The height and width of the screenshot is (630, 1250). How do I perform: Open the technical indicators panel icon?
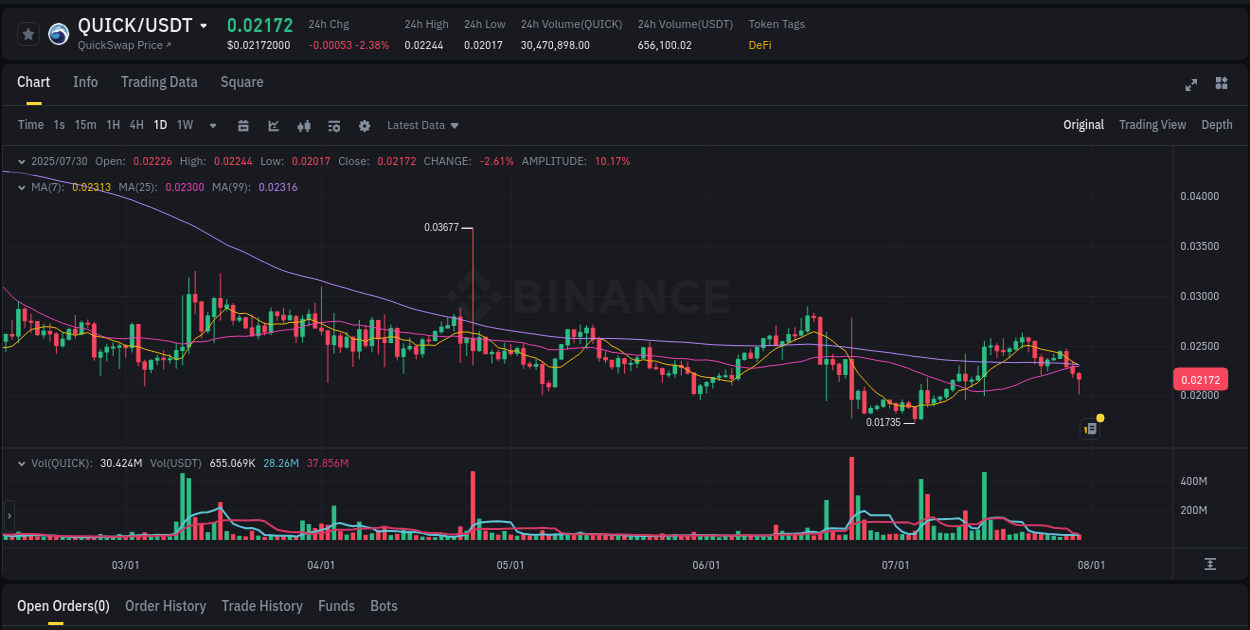334,125
